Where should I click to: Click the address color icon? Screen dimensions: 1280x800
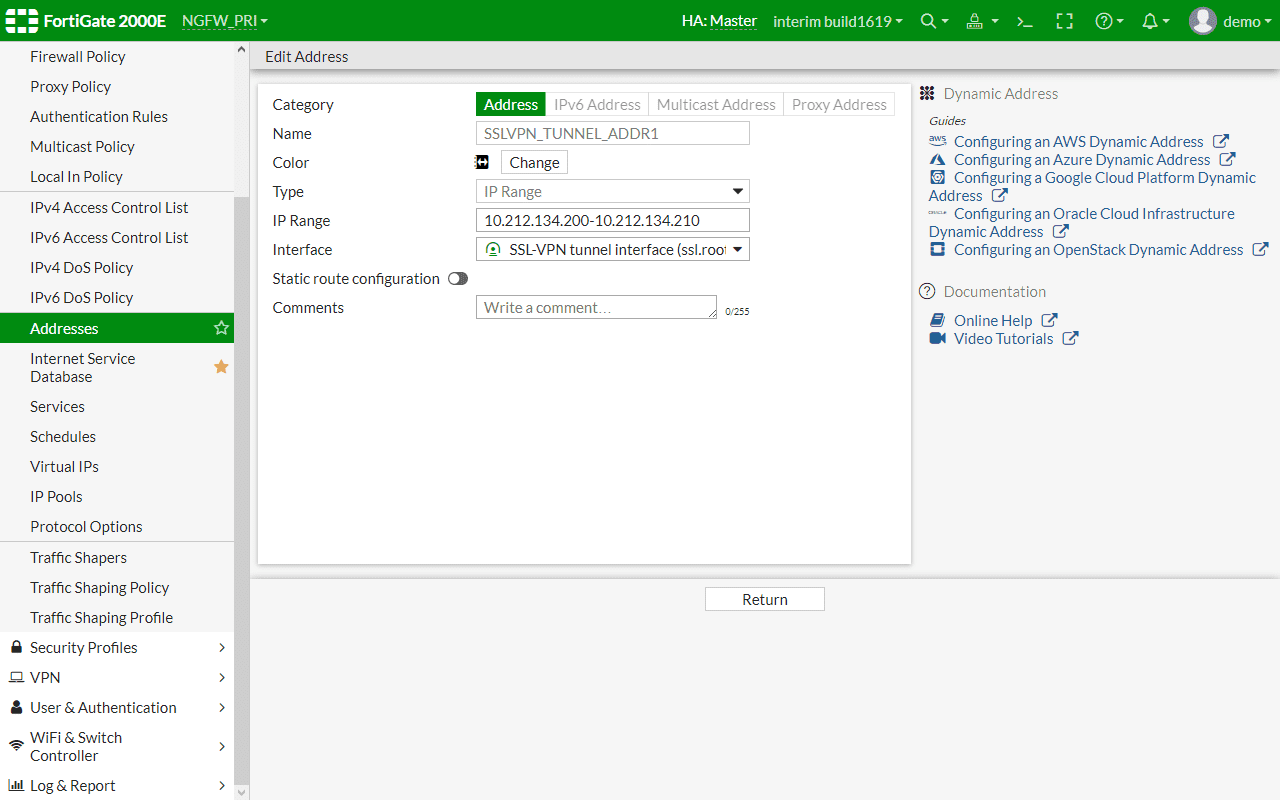(482, 162)
